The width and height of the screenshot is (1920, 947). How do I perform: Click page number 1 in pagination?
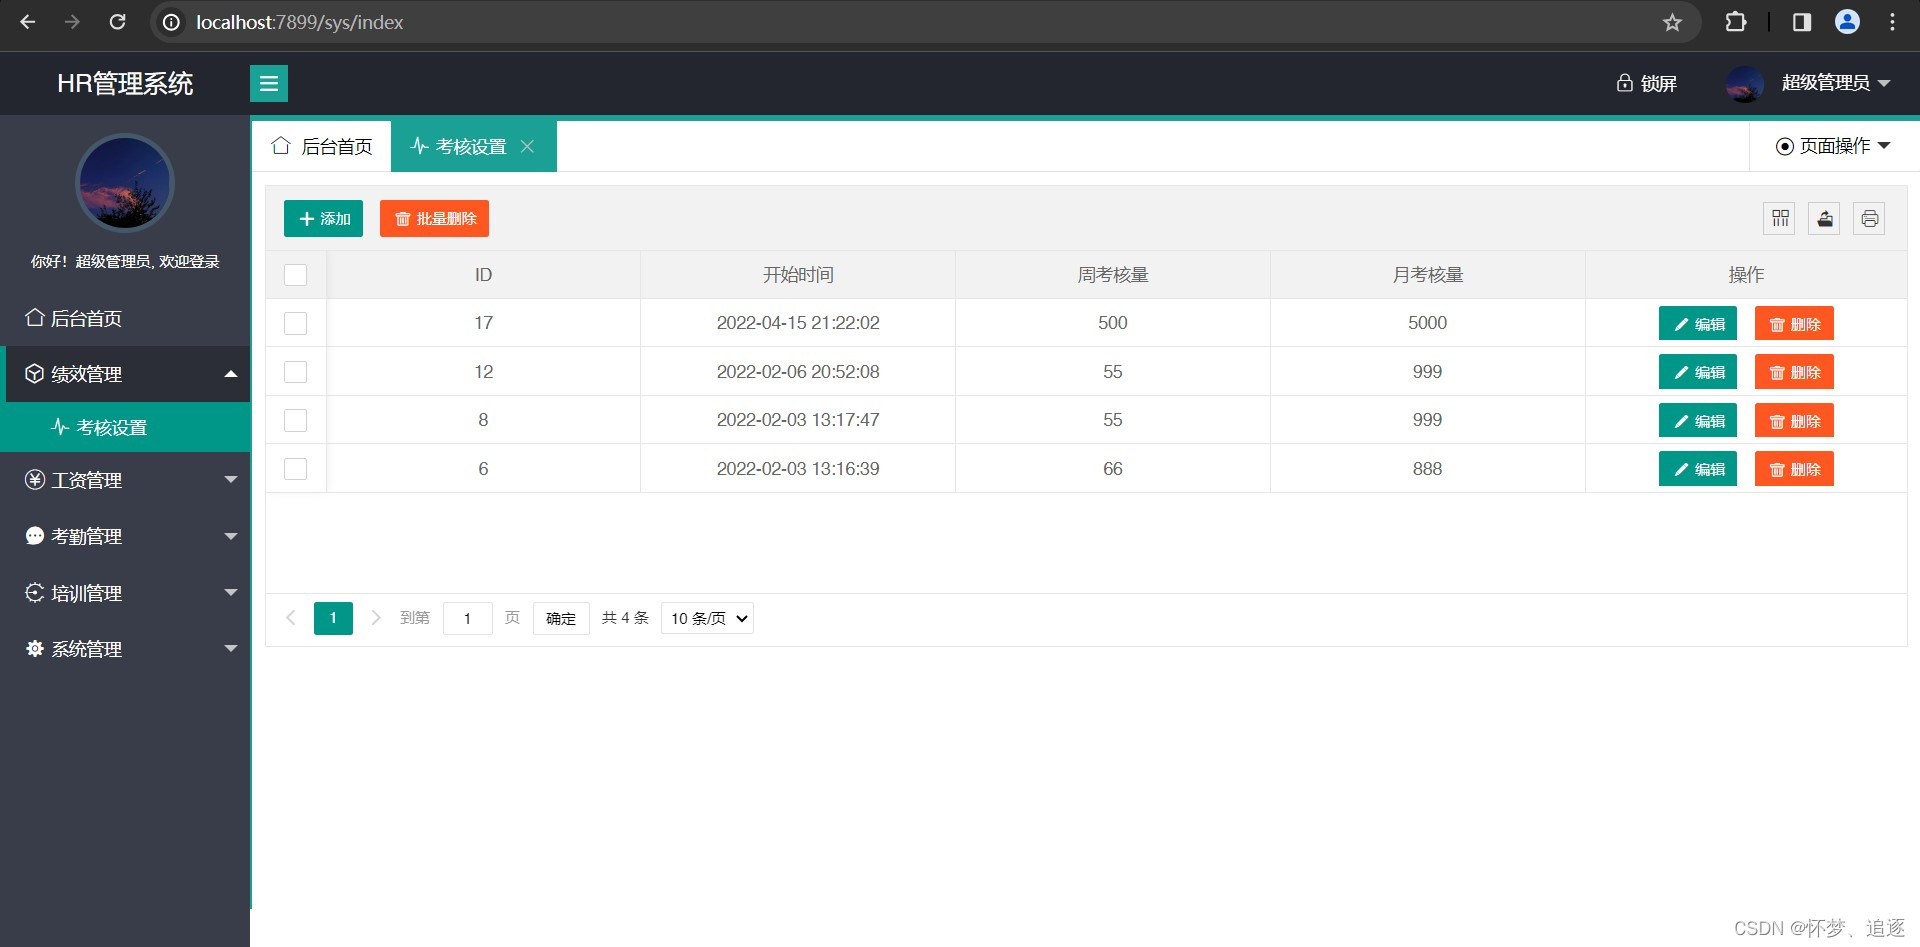click(x=333, y=618)
